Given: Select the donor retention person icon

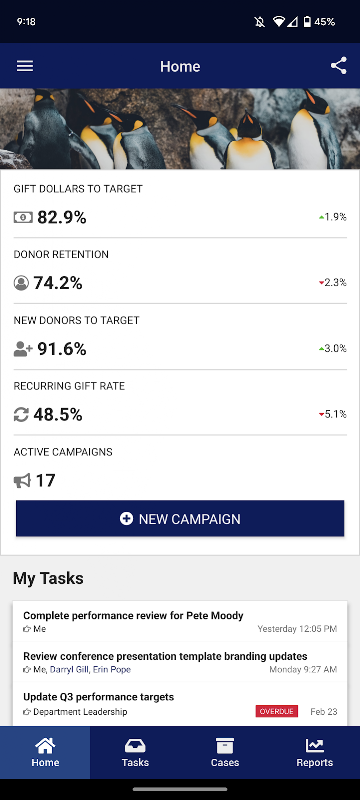Looking at the screenshot, I should coord(21,283).
